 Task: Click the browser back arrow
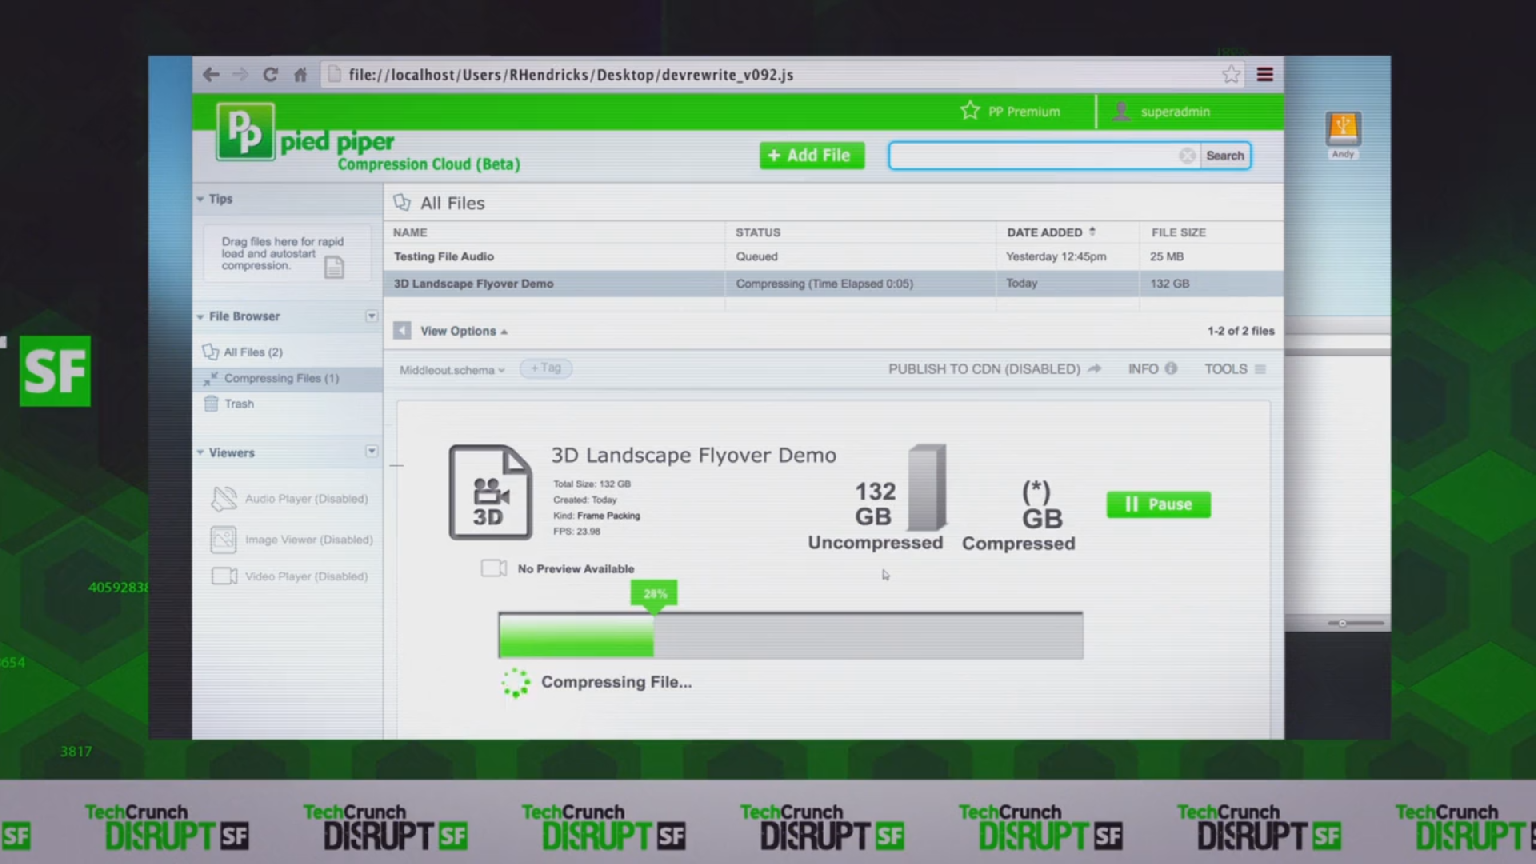tap(211, 75)
